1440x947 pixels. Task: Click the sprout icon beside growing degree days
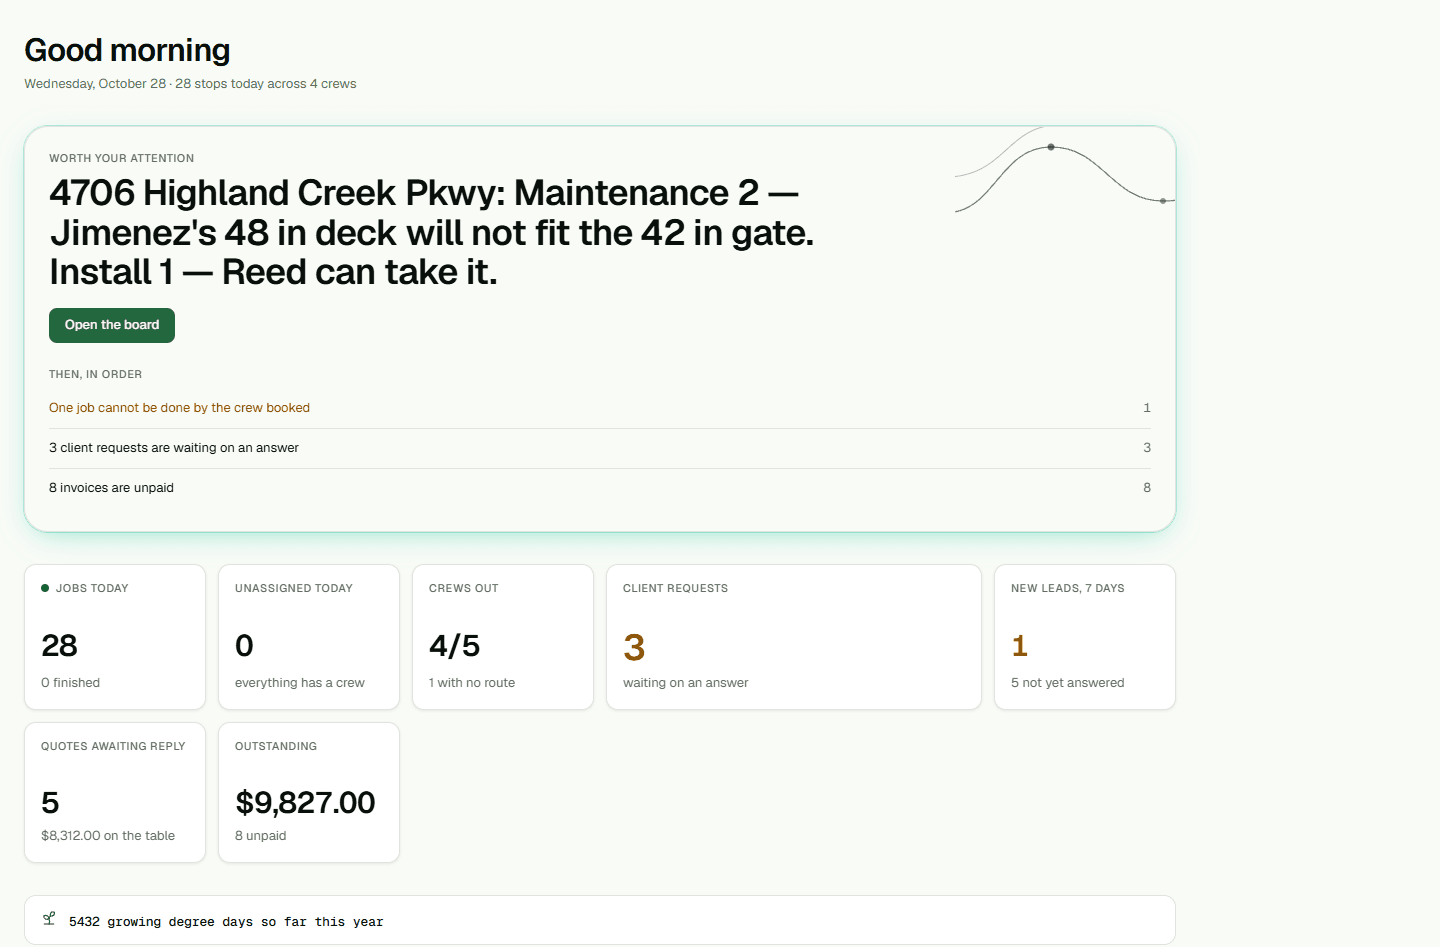coord(49,918)
